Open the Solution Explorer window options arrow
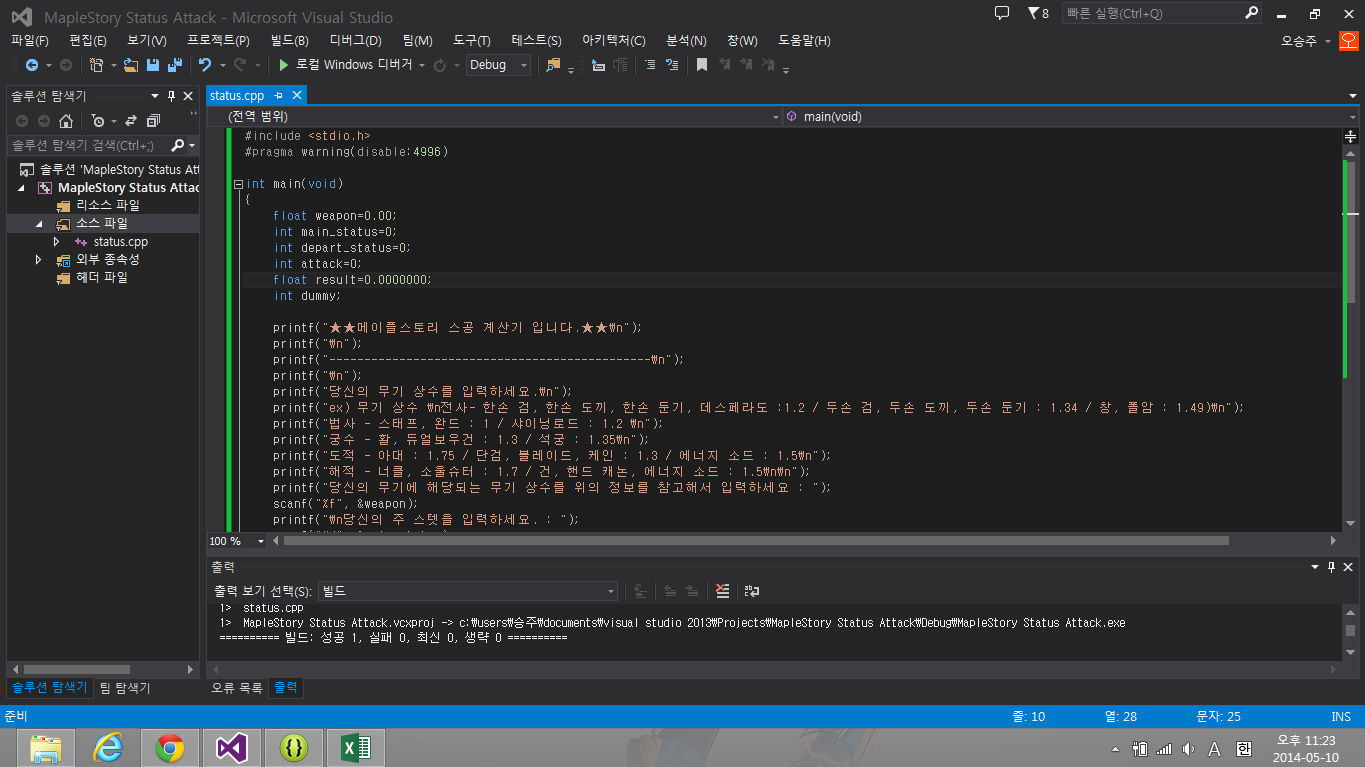1365x767 pixels. point(155,96)
